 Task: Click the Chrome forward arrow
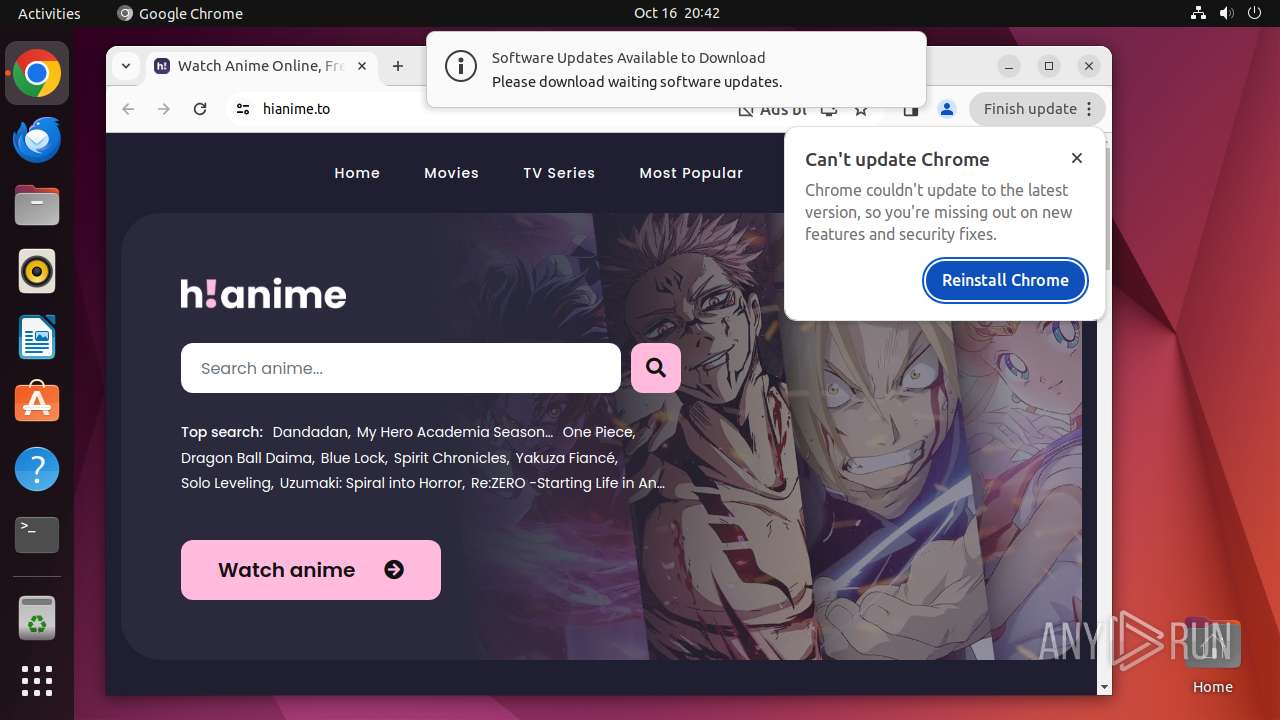pos(164,109)
